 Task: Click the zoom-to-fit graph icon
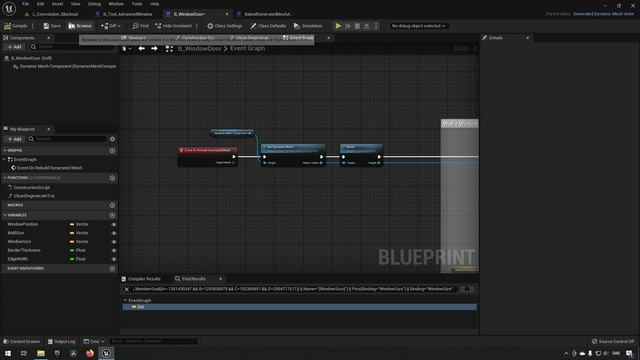click(x=169, y=49)
